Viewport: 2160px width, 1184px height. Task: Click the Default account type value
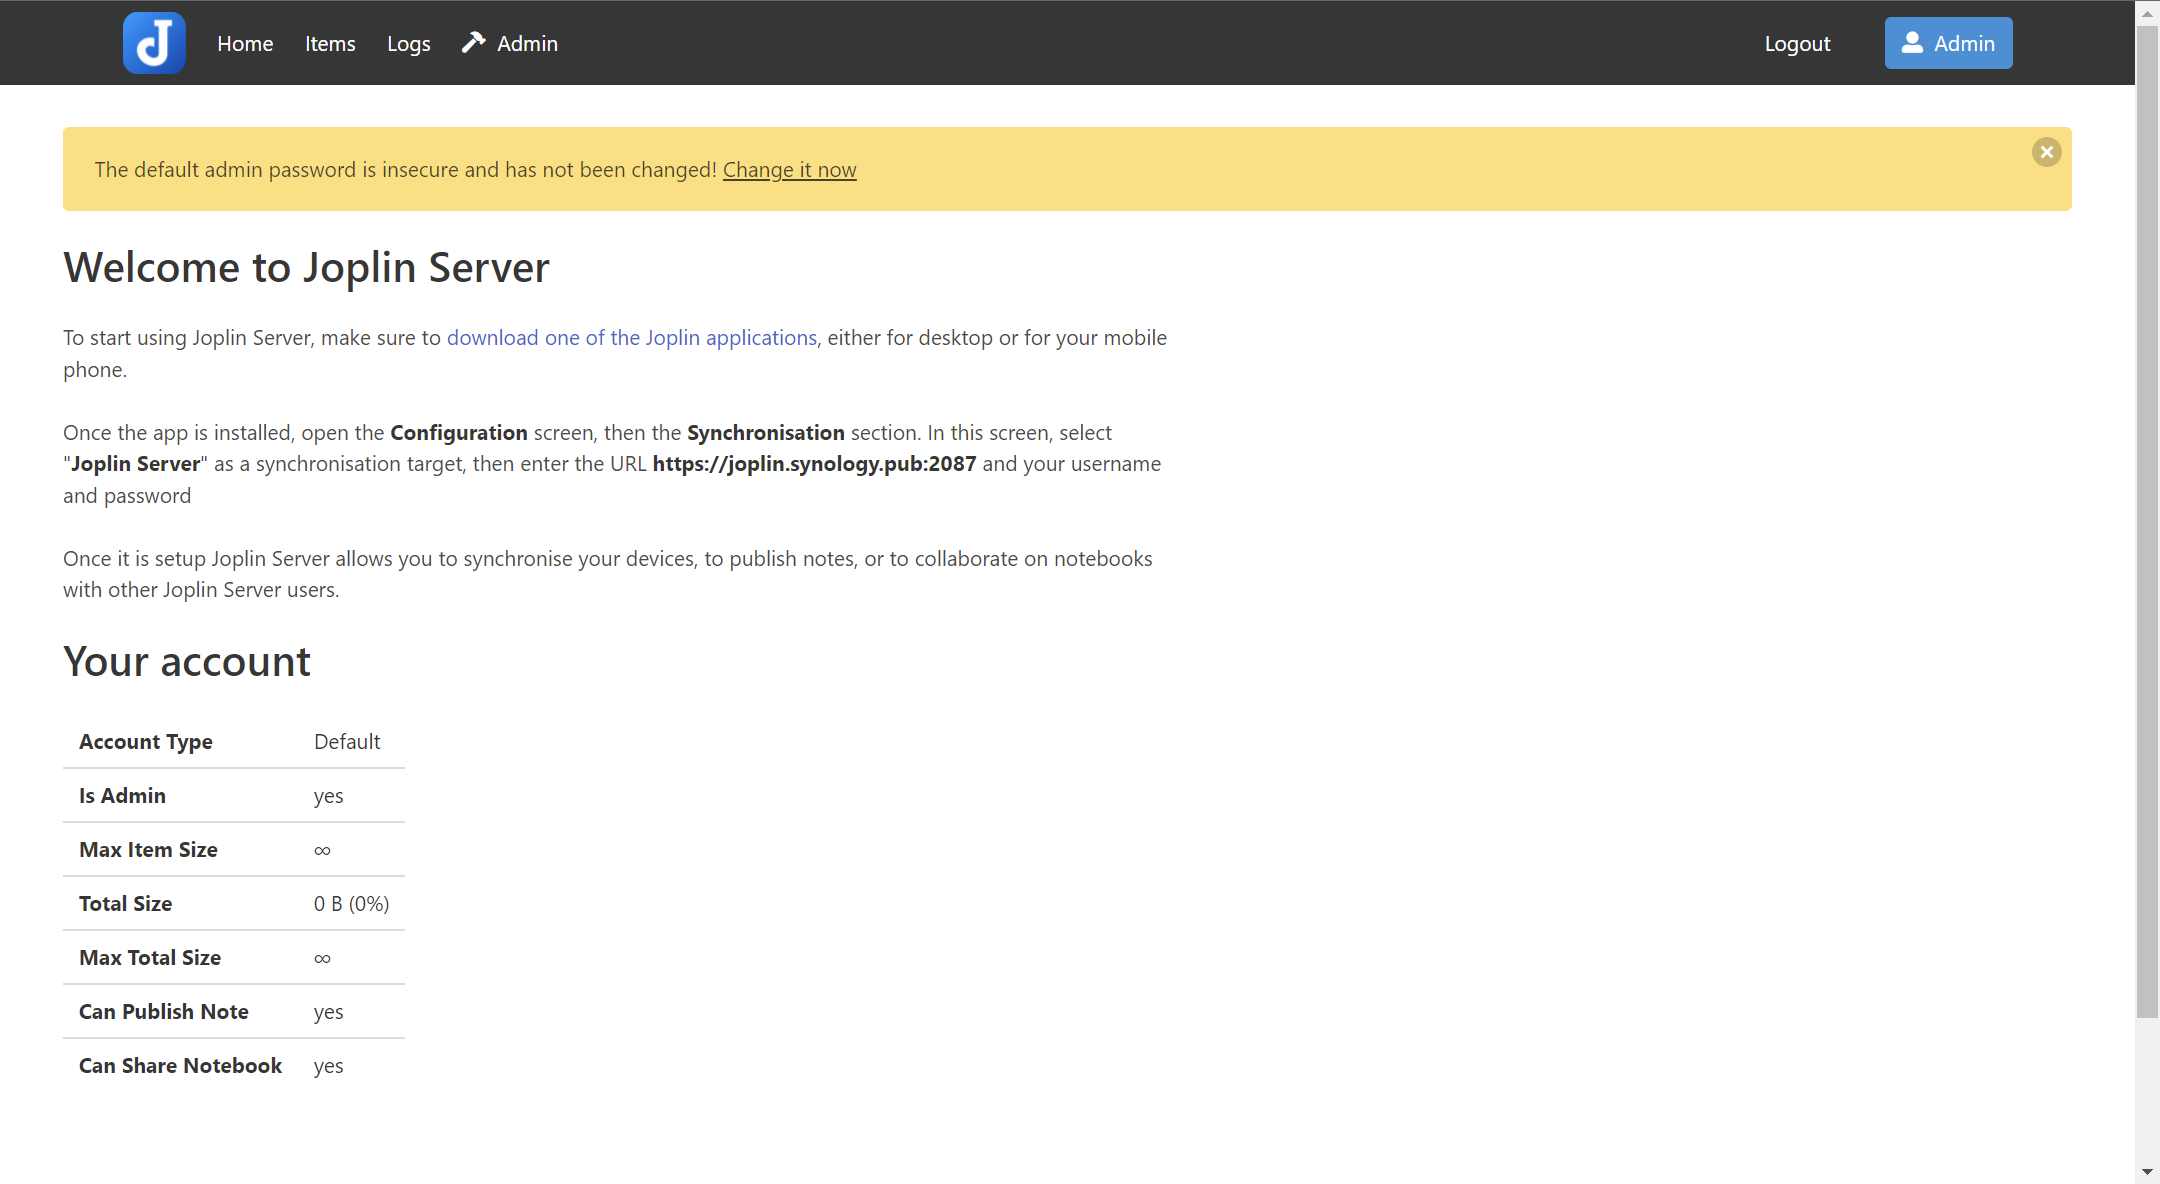pos(347,742)
